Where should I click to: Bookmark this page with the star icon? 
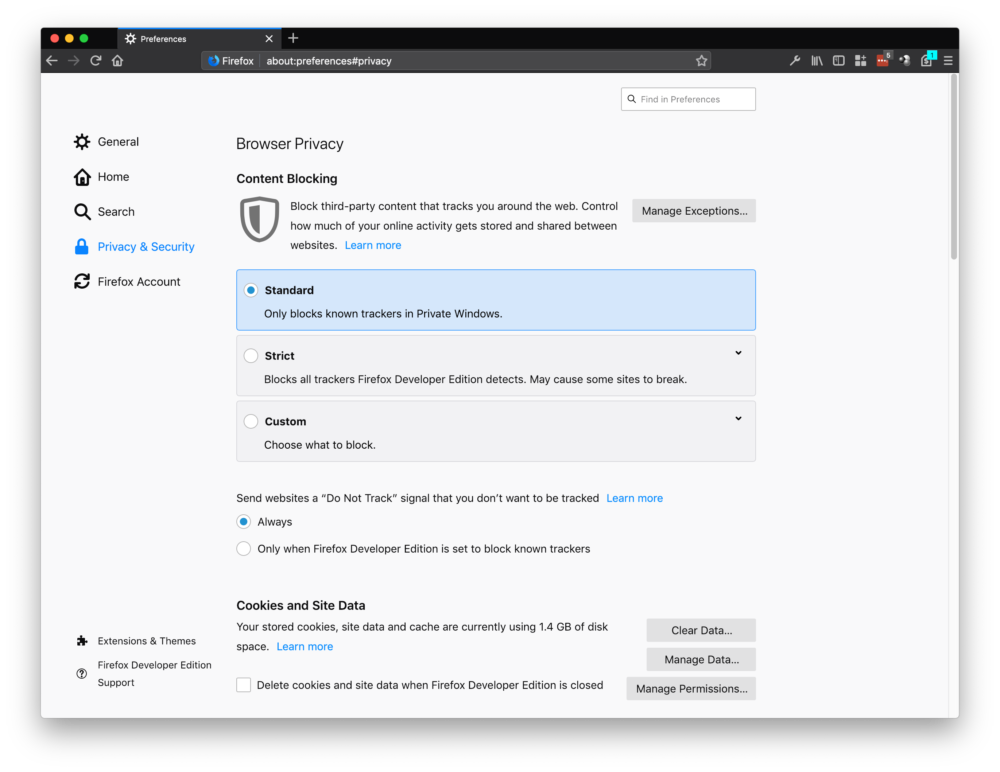pos(702,61)
